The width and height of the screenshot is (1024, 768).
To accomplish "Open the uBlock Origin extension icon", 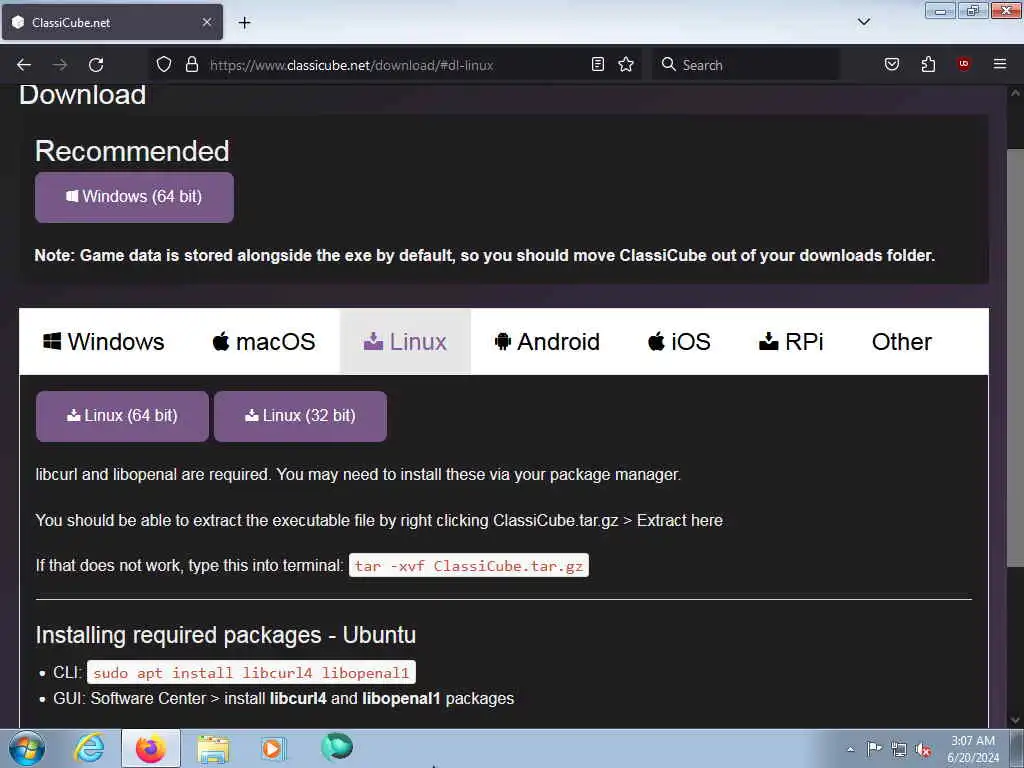I will (963, 64).
